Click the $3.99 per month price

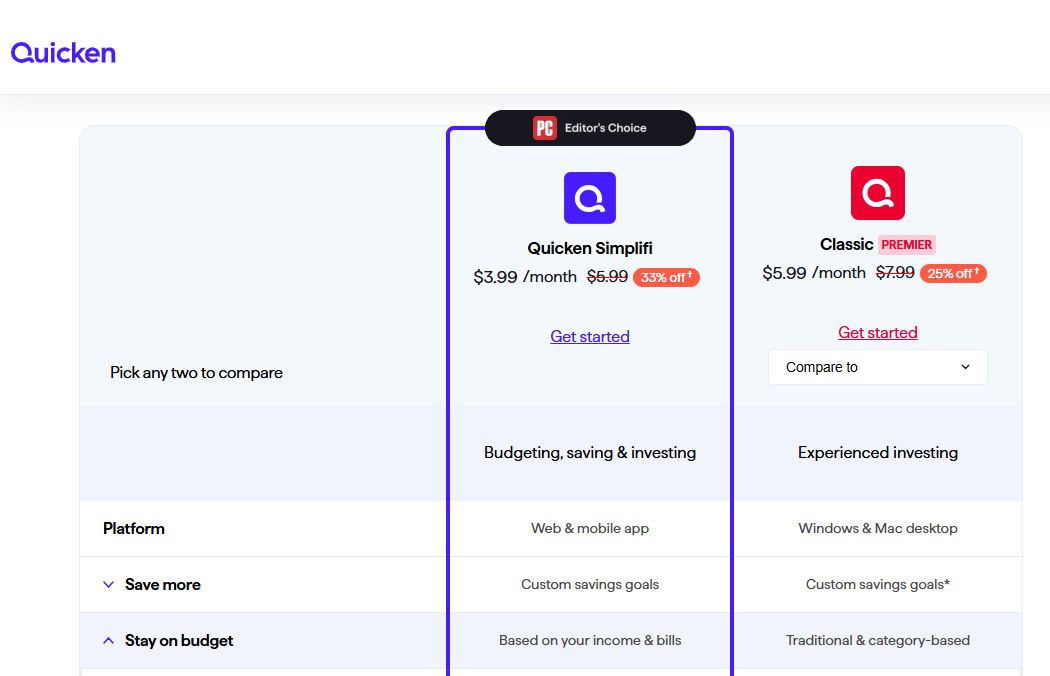(495, 277)
